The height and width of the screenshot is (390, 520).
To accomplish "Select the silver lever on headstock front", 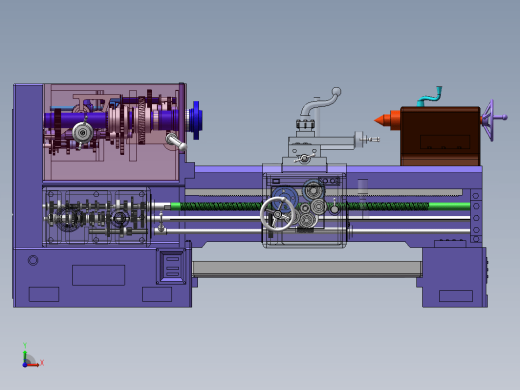I will click(x=176, y=141).
